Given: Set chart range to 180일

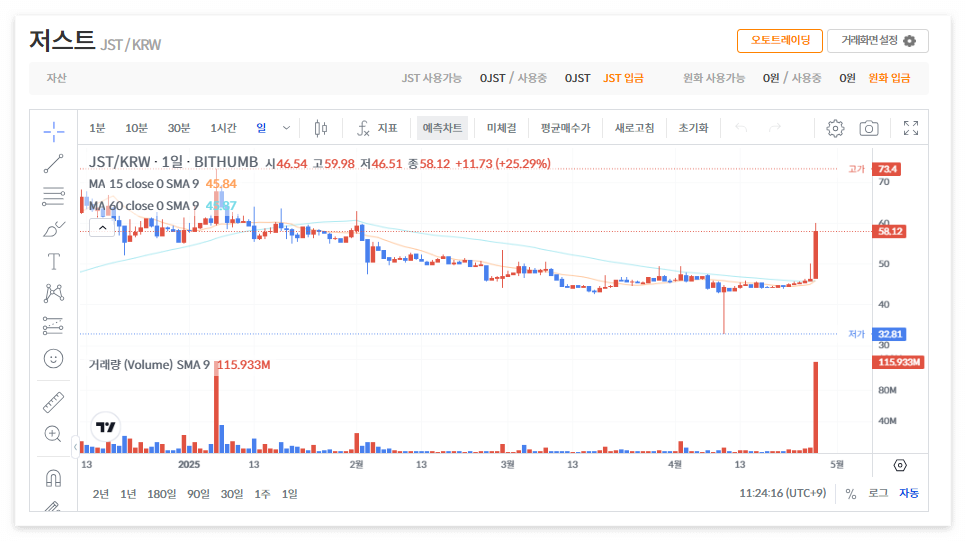Looking at the screenshot, I should [161, 494].
